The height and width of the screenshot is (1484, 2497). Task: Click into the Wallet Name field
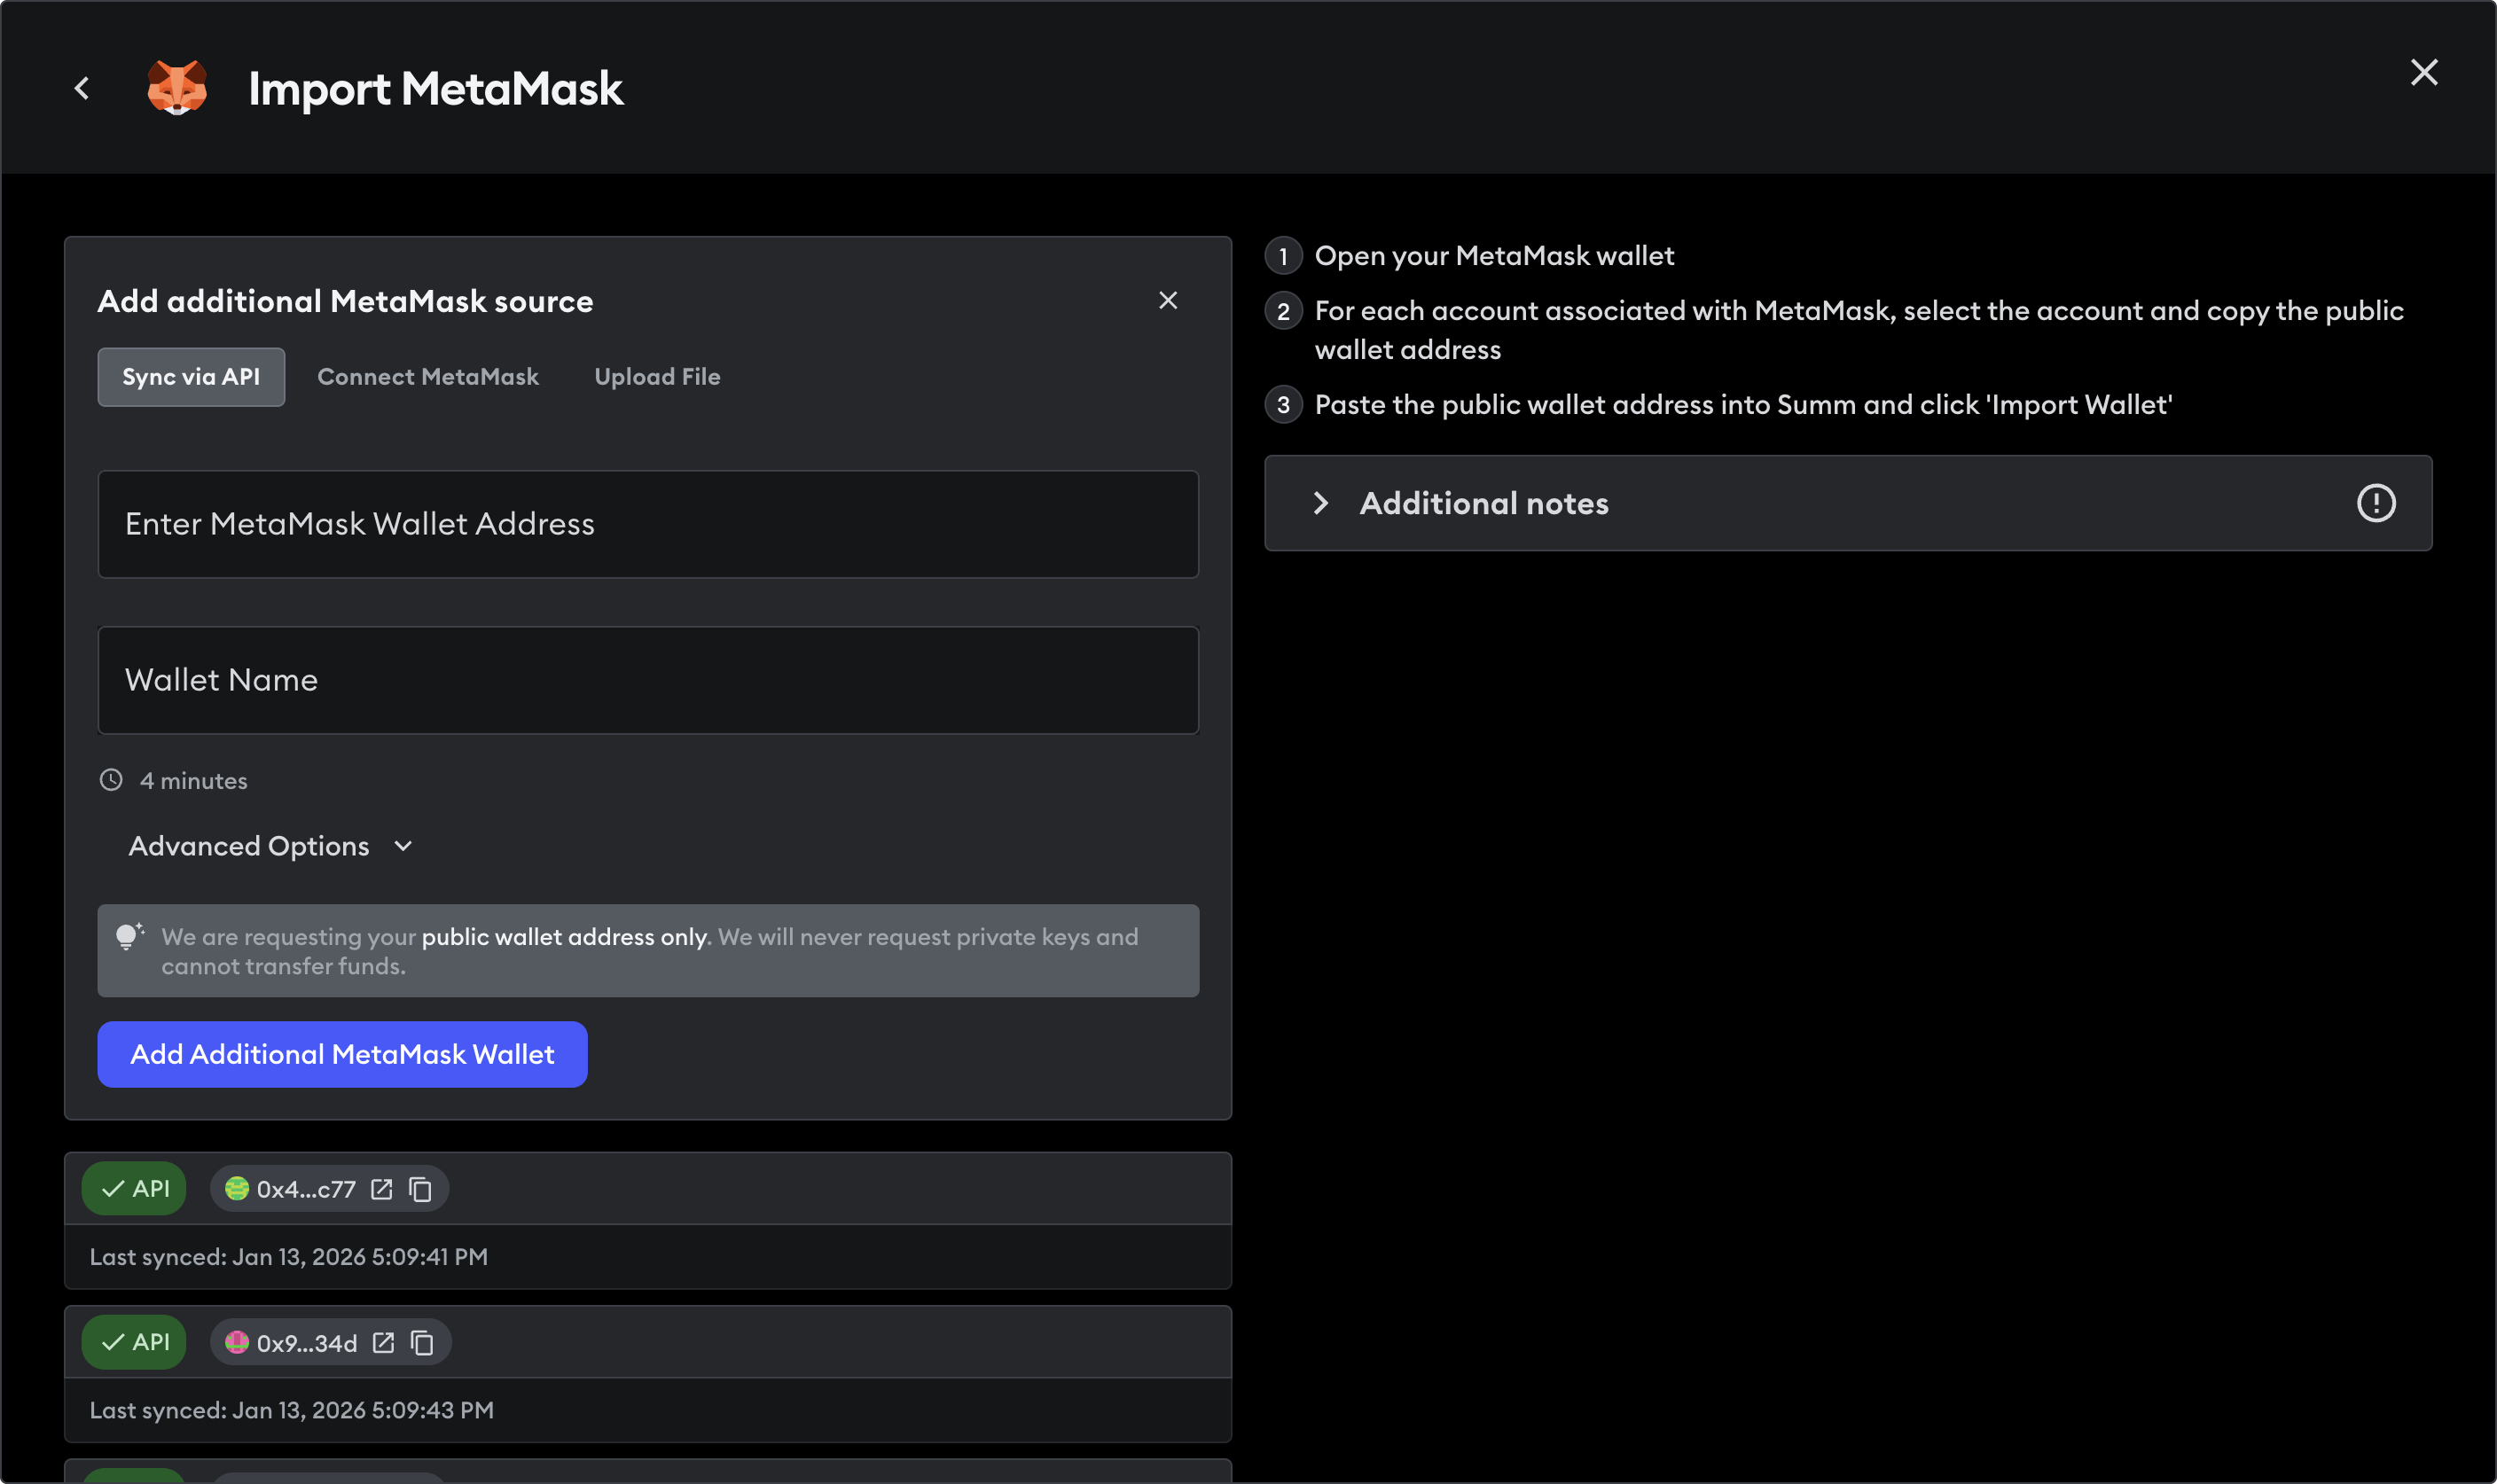coord(648,680)
